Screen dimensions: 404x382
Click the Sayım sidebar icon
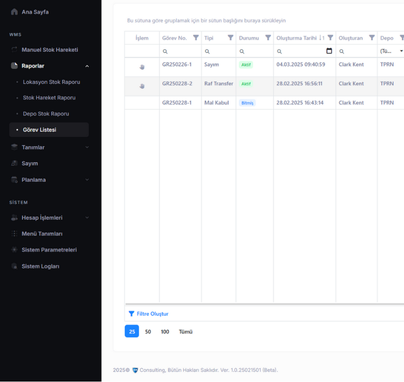[x=14, y=163]
